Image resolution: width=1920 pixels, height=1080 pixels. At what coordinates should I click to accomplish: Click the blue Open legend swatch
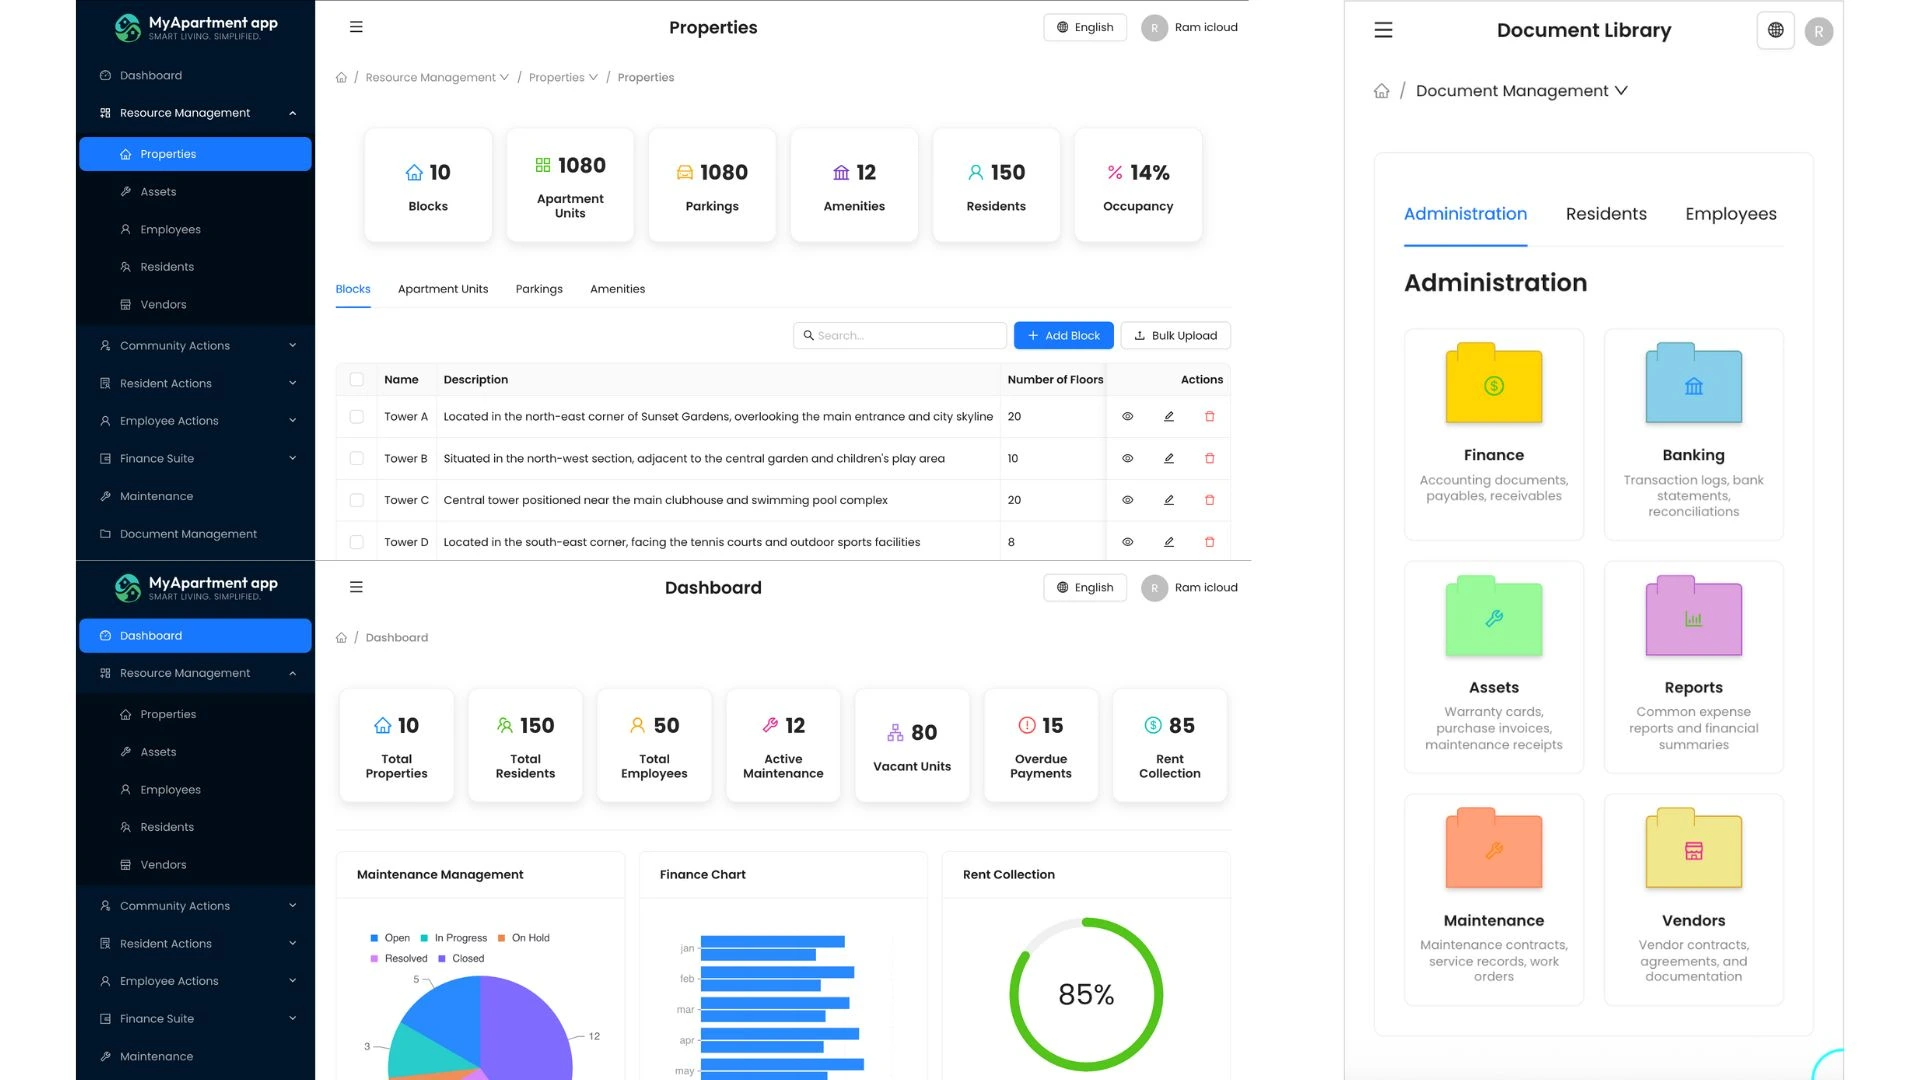coord(374,938)
